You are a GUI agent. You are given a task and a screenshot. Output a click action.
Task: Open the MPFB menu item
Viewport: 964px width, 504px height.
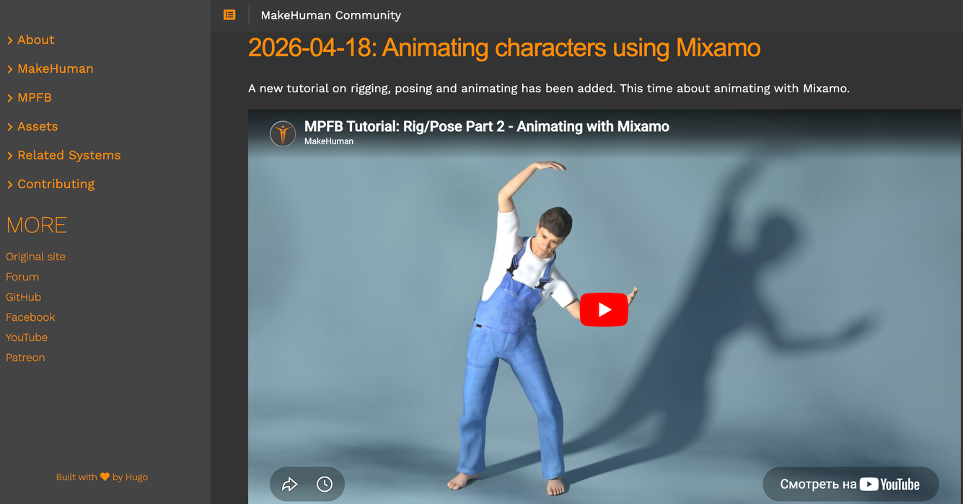[34, 98]
